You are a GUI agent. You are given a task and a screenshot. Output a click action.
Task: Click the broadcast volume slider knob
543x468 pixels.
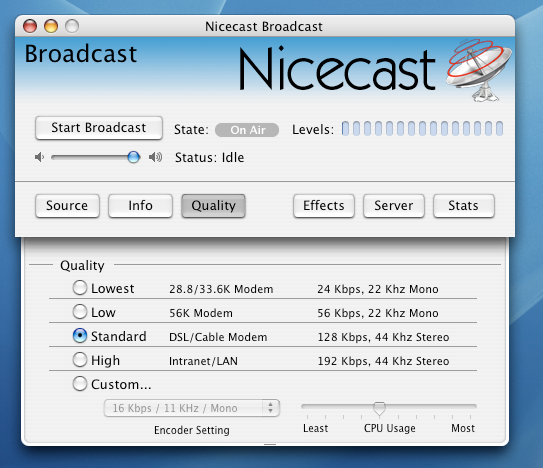pos(133,157)
